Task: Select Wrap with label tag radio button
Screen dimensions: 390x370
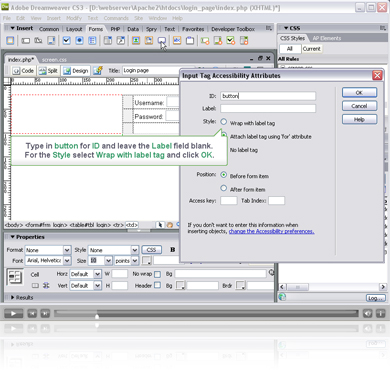Action: point(224,122)
